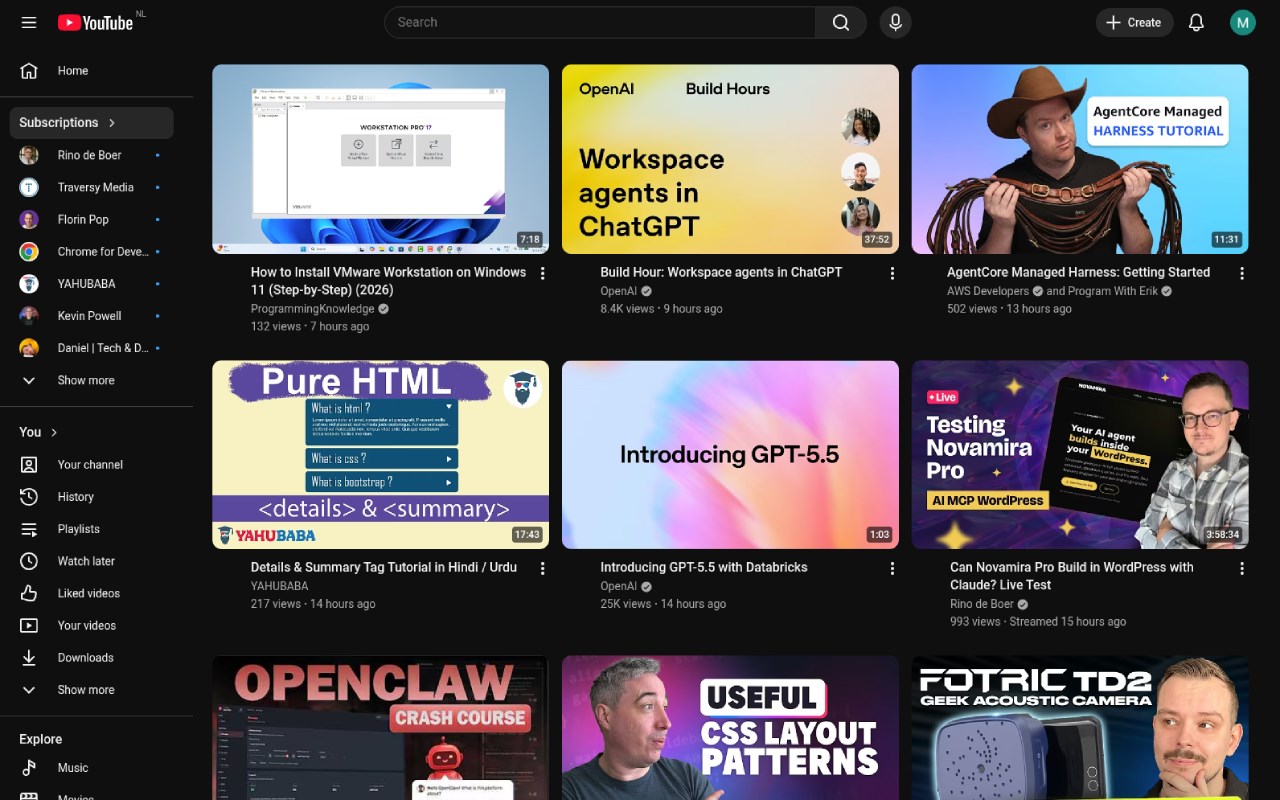Select Watch later in the sidebar
This screenshot has height=800, width=1280.
91,561
